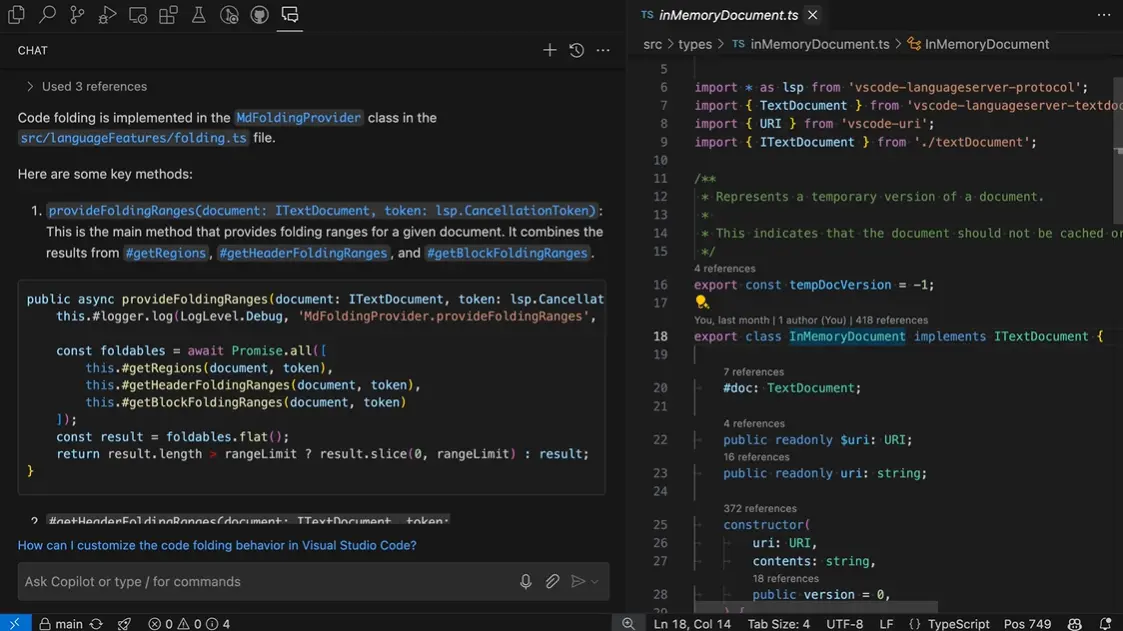Open problems via errors and warnings count

point(189,624)
